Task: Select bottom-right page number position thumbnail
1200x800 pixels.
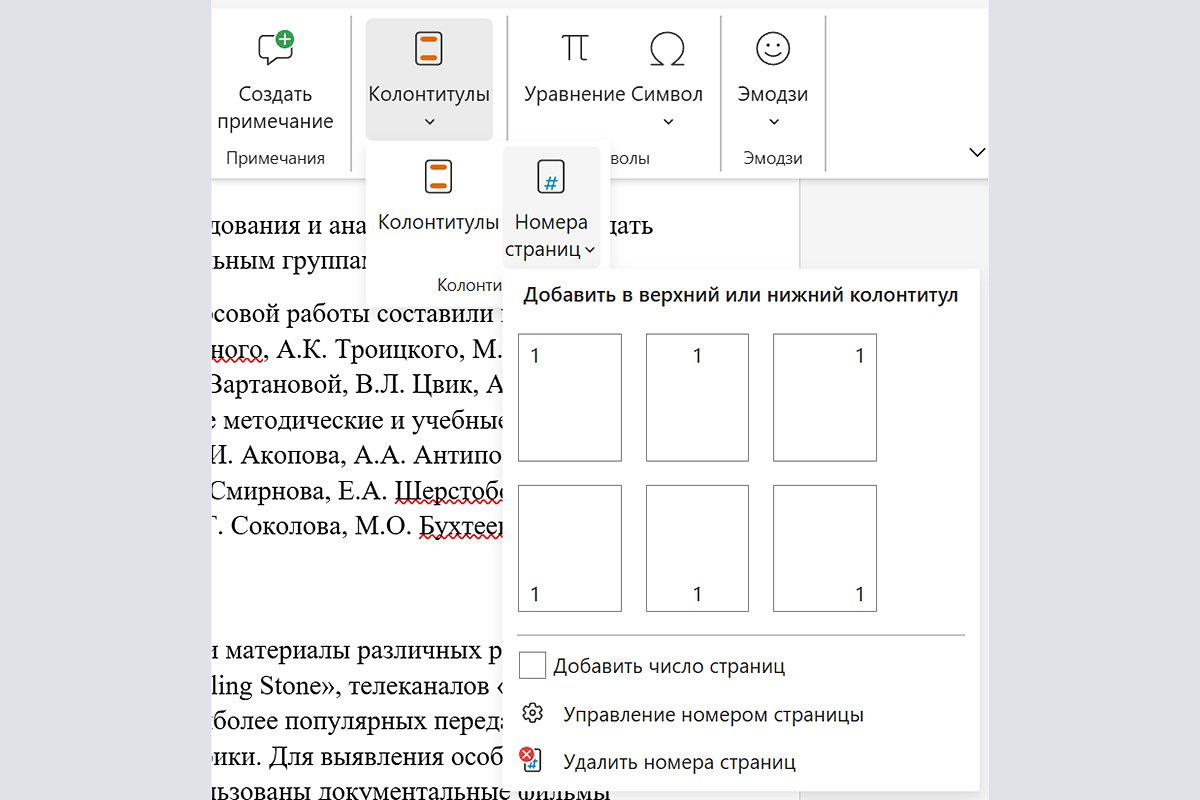Action: point(824,547)
